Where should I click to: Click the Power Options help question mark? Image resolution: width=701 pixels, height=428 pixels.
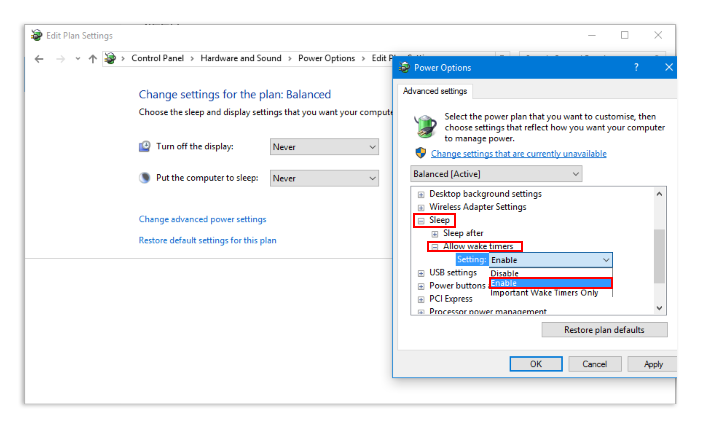[x=636, y=68]
